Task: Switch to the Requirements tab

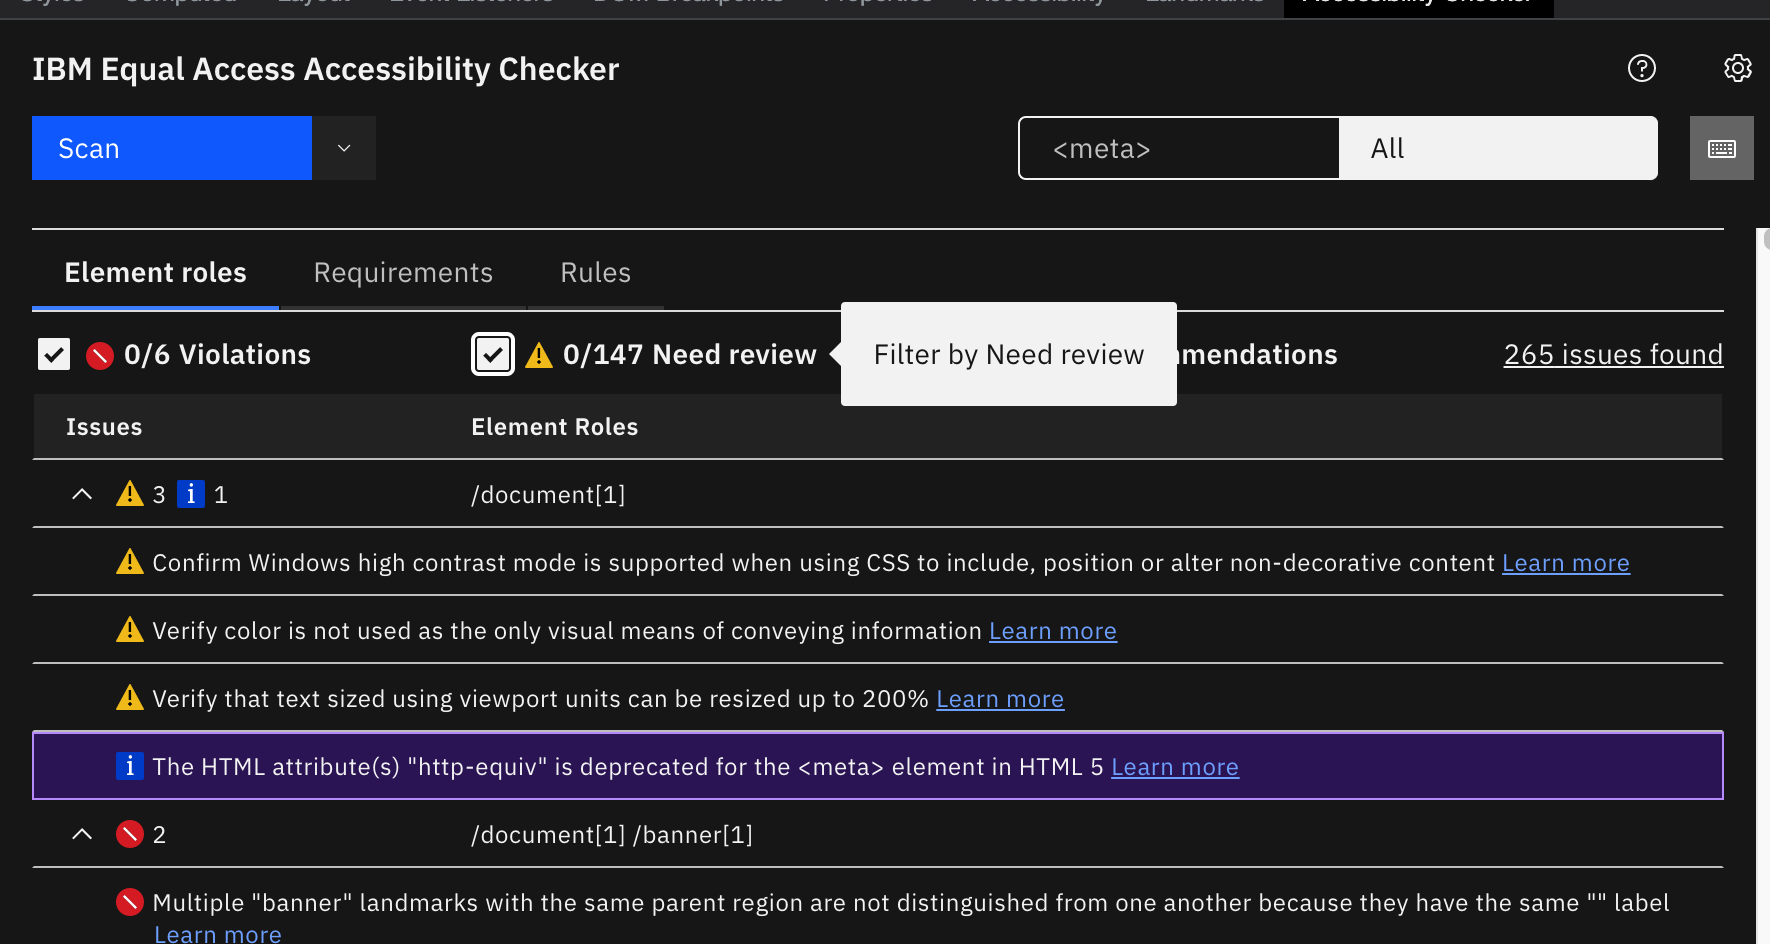Action: click(x=402, y=272)
